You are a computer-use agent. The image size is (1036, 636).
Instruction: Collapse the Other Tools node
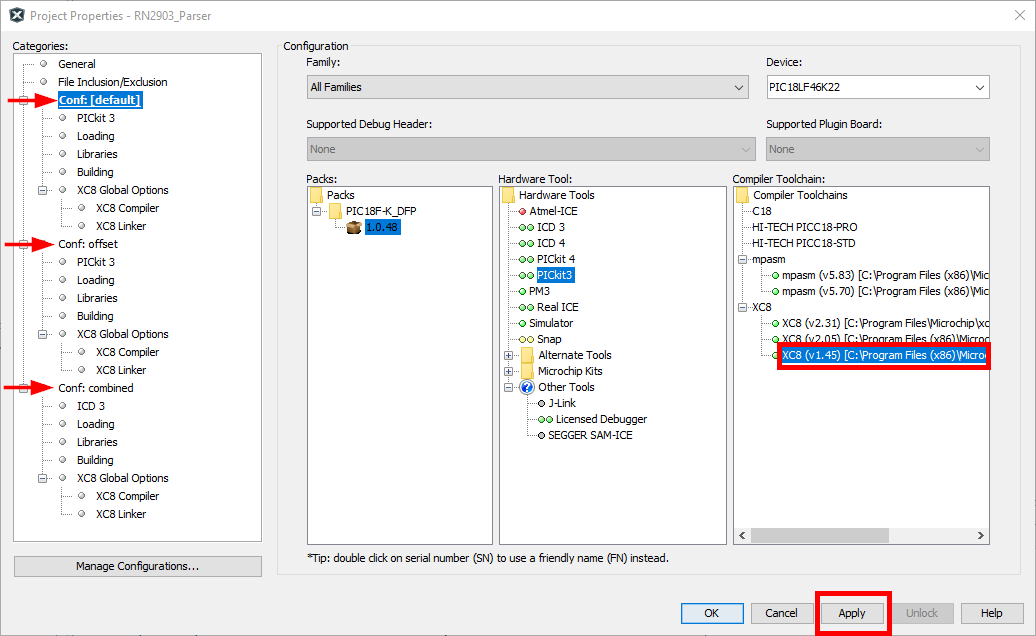click(509, 387)
